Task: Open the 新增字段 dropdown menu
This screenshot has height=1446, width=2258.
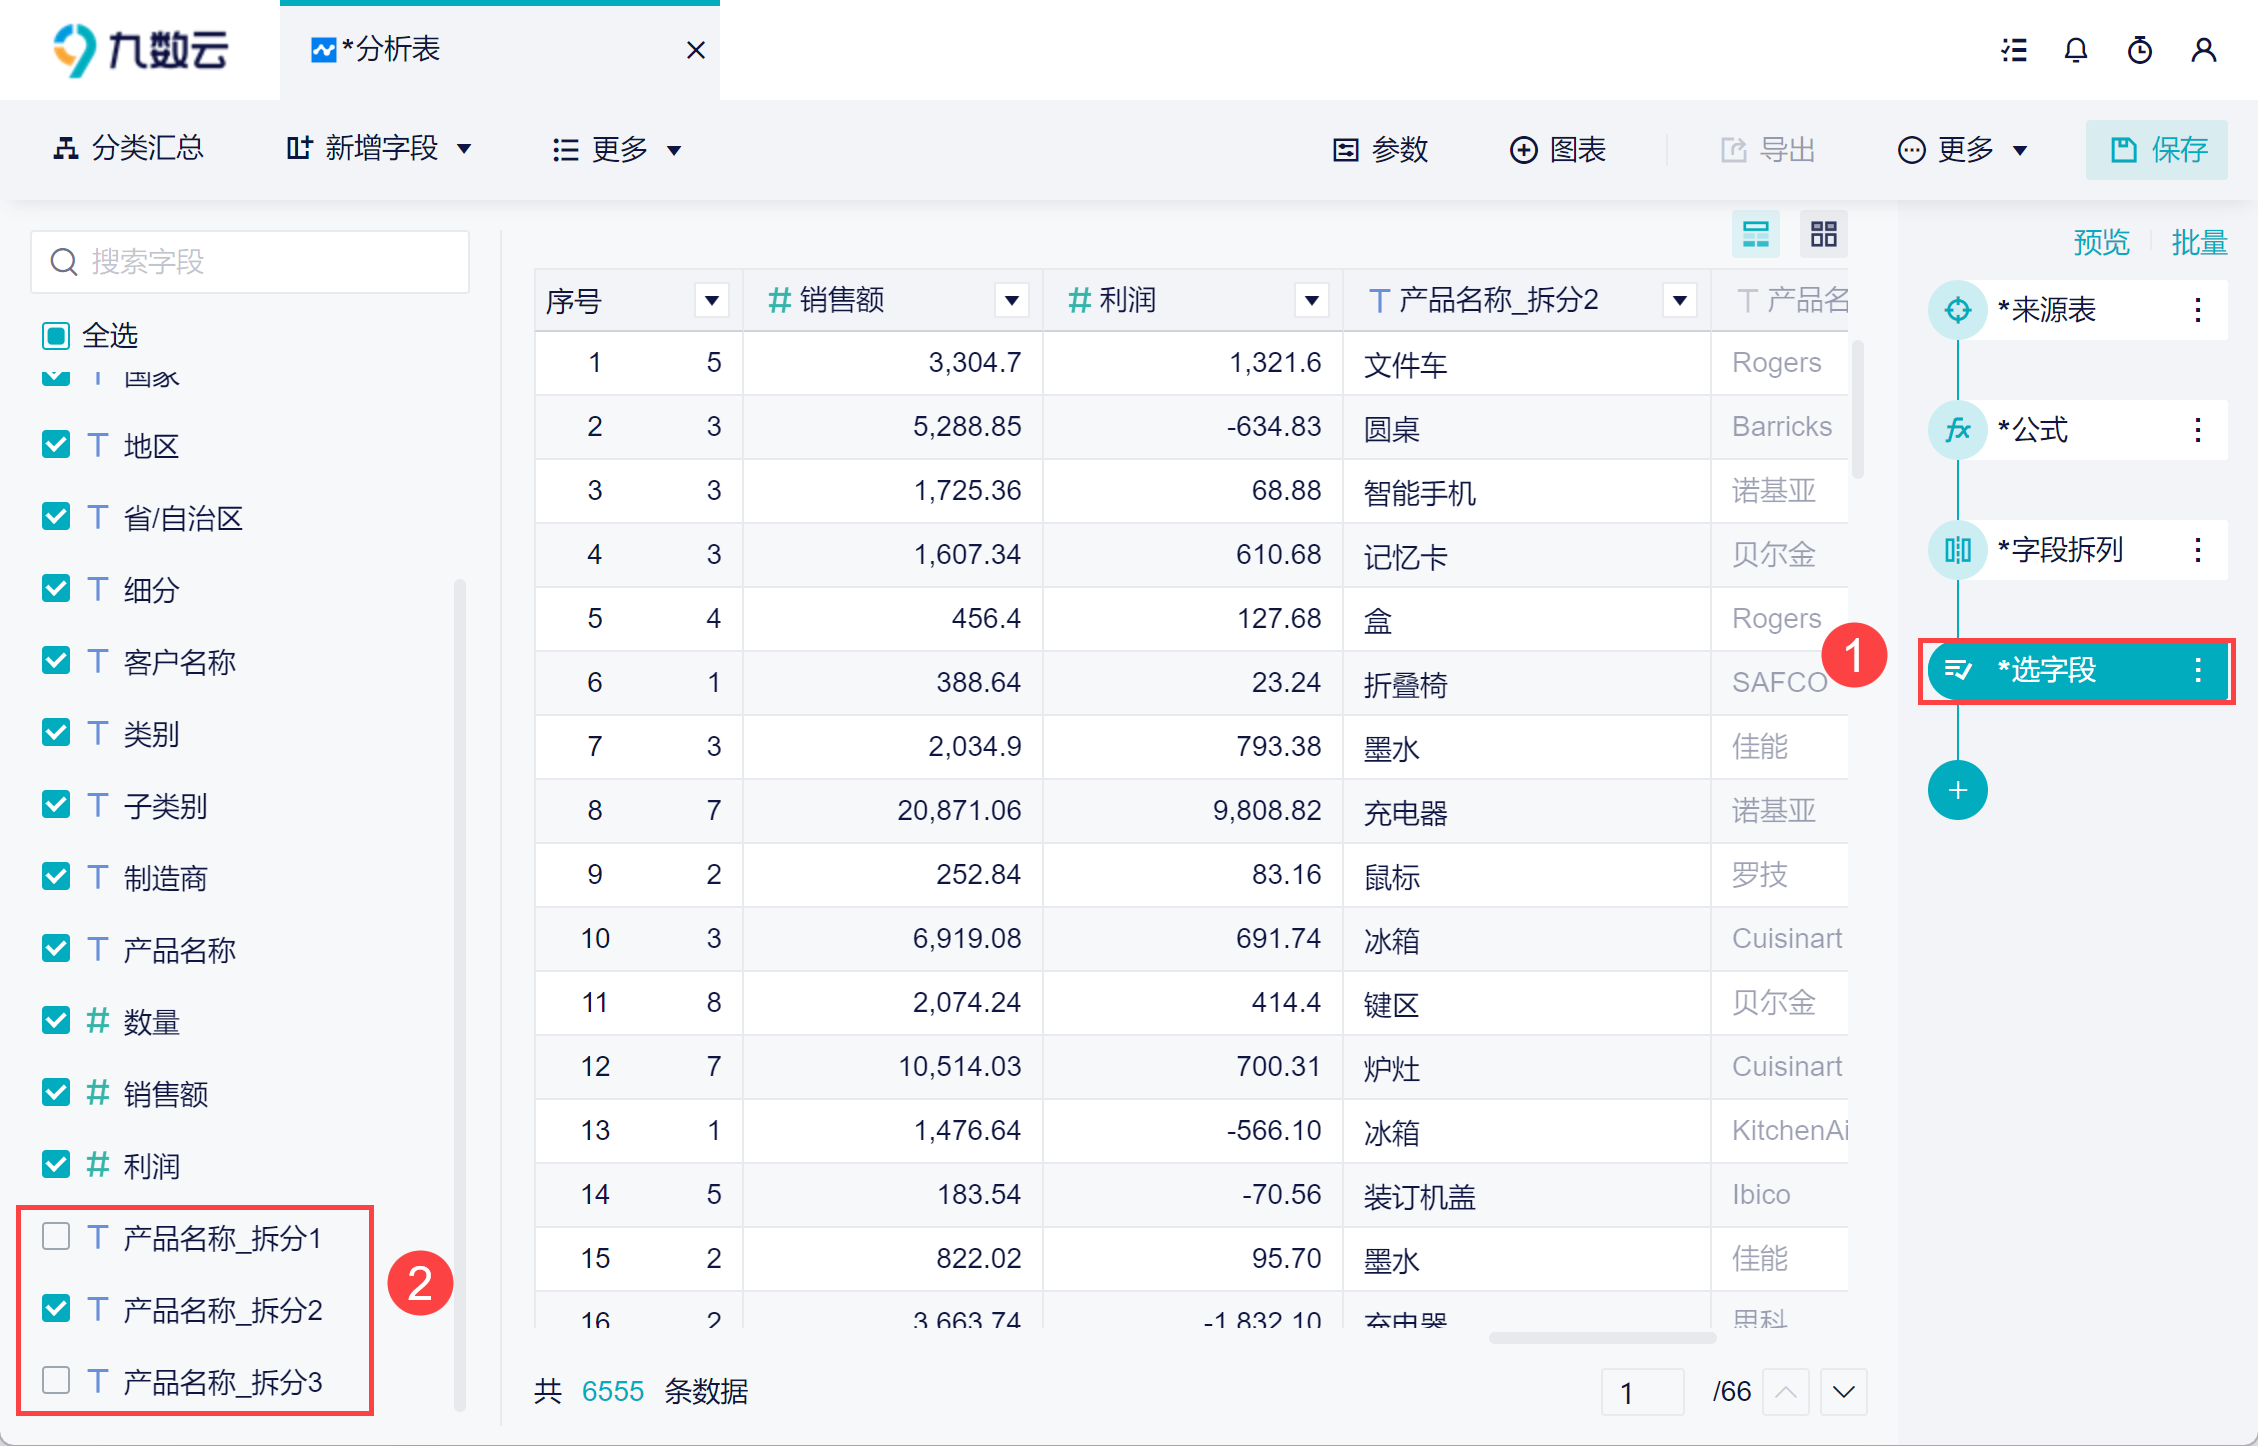Action: [378, 149]
